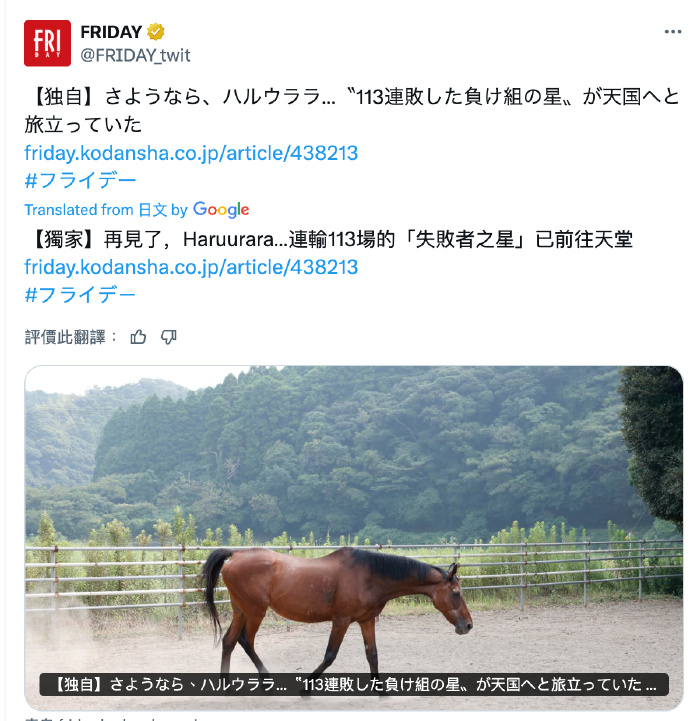Rate the translation with thumbs up
The width and height of the screenshot is (690, 721).
(138, 337)
